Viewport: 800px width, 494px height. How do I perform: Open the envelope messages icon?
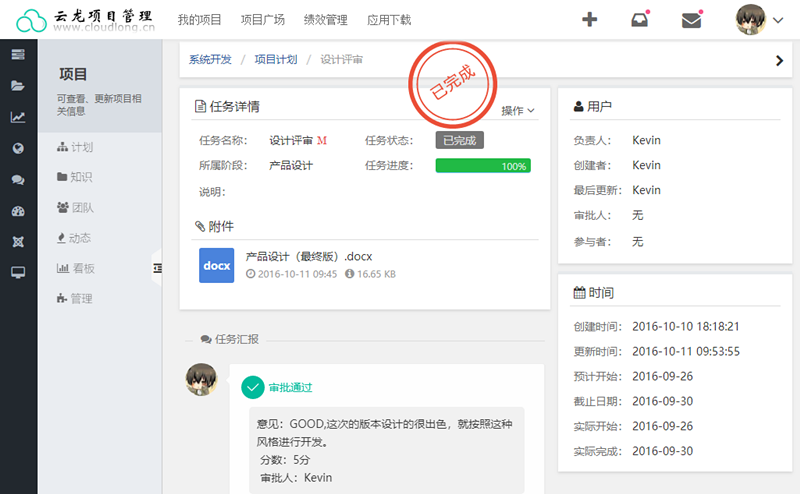(x=691, y=20)
